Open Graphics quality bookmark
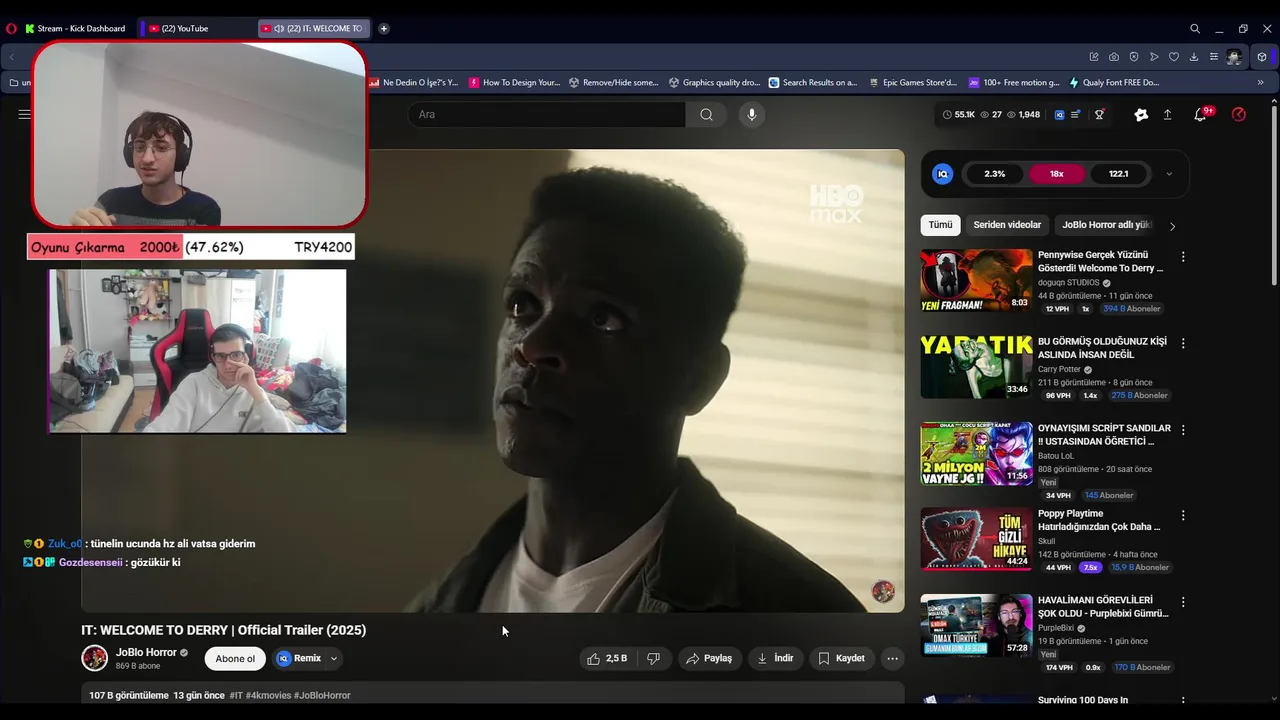The width and height of the screenshot is (1280, 720). pos(714,83)
